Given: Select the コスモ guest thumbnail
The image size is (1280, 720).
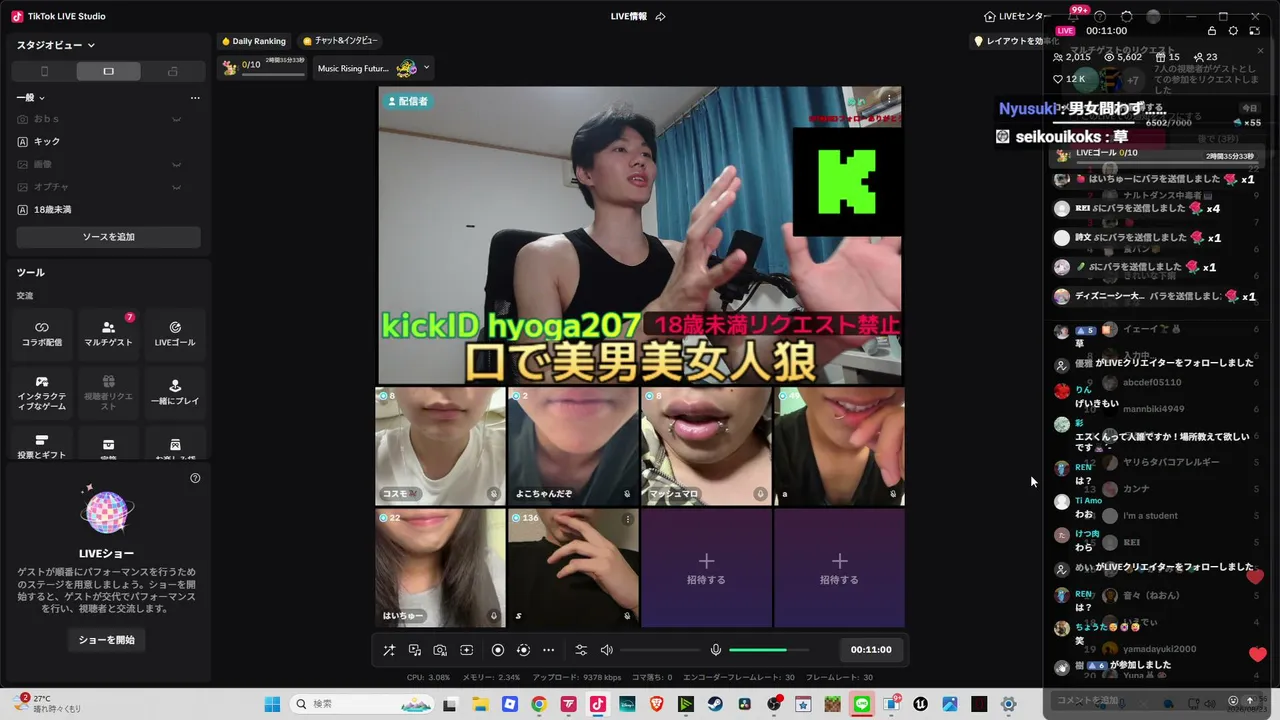Looking at the screenshot, I should 440,446.
